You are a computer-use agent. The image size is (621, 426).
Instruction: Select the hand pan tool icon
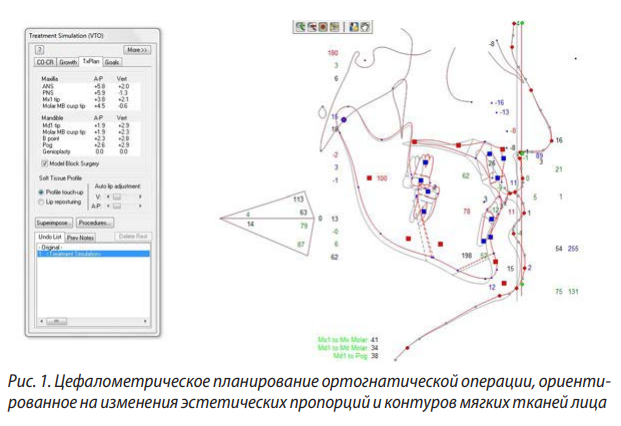pyautogui.click(x=365, y=27)
